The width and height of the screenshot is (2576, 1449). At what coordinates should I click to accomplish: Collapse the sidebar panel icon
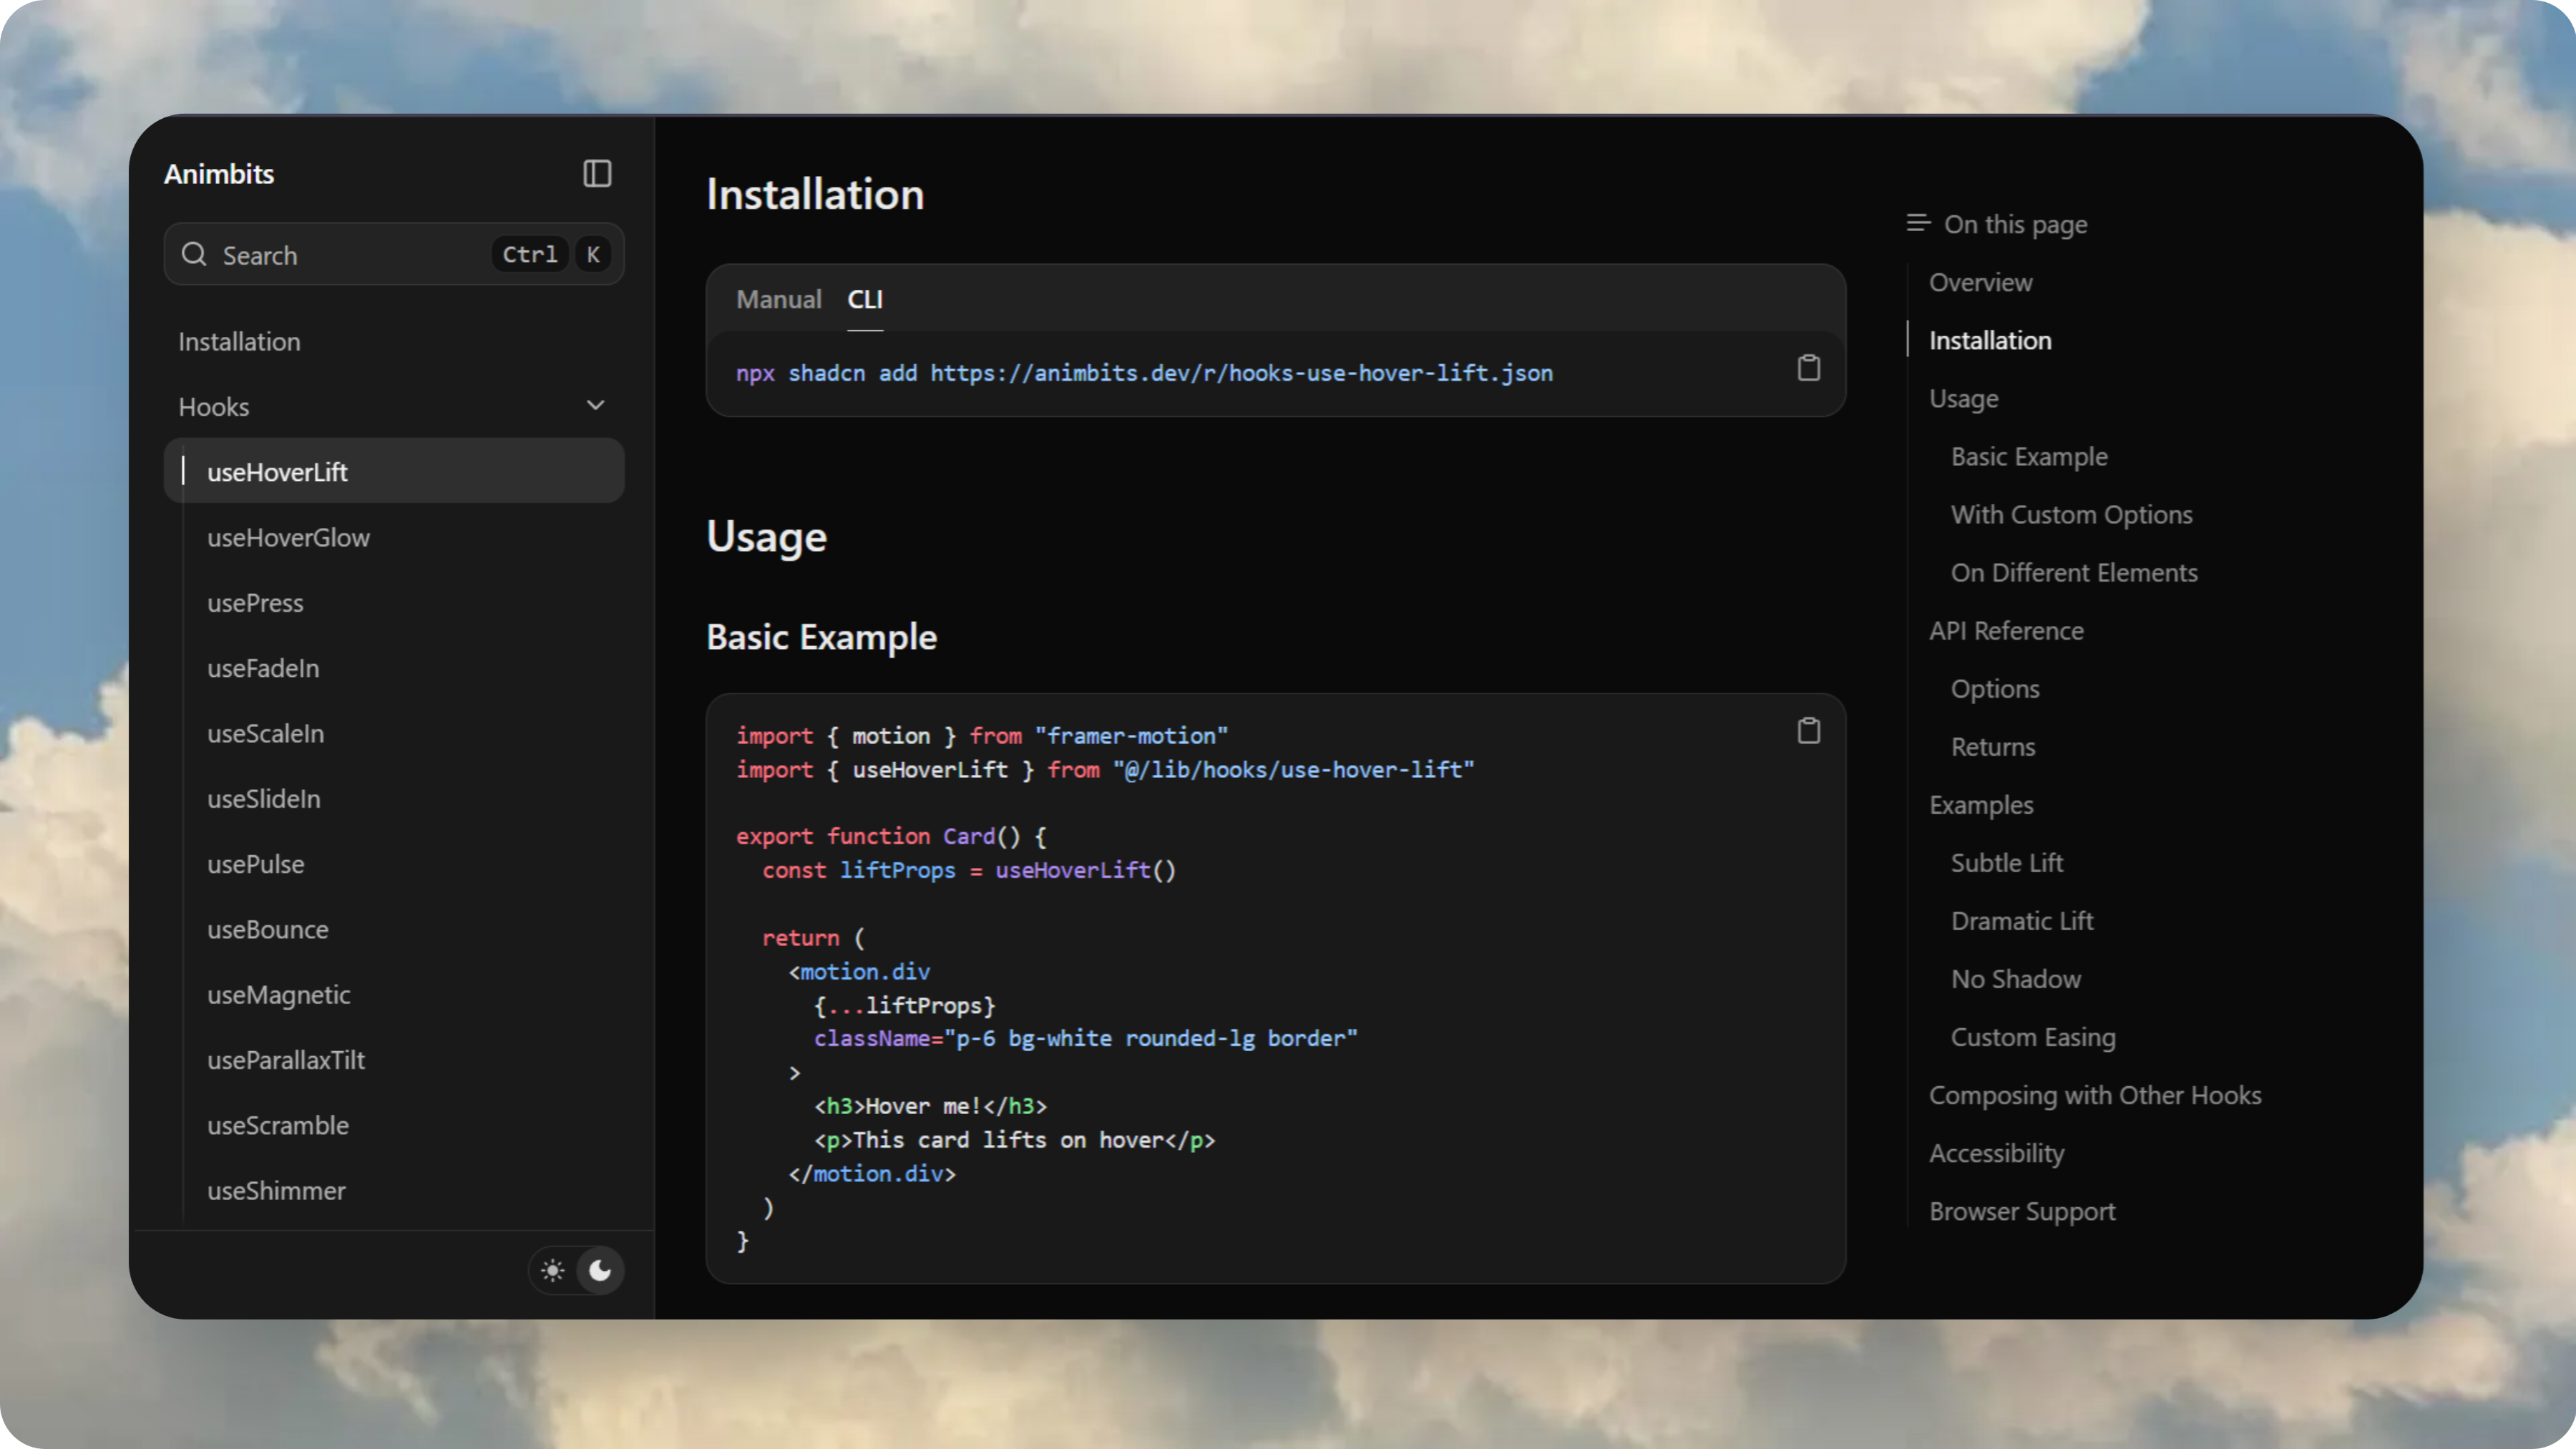pyautogui.click(x=597, y=174)
